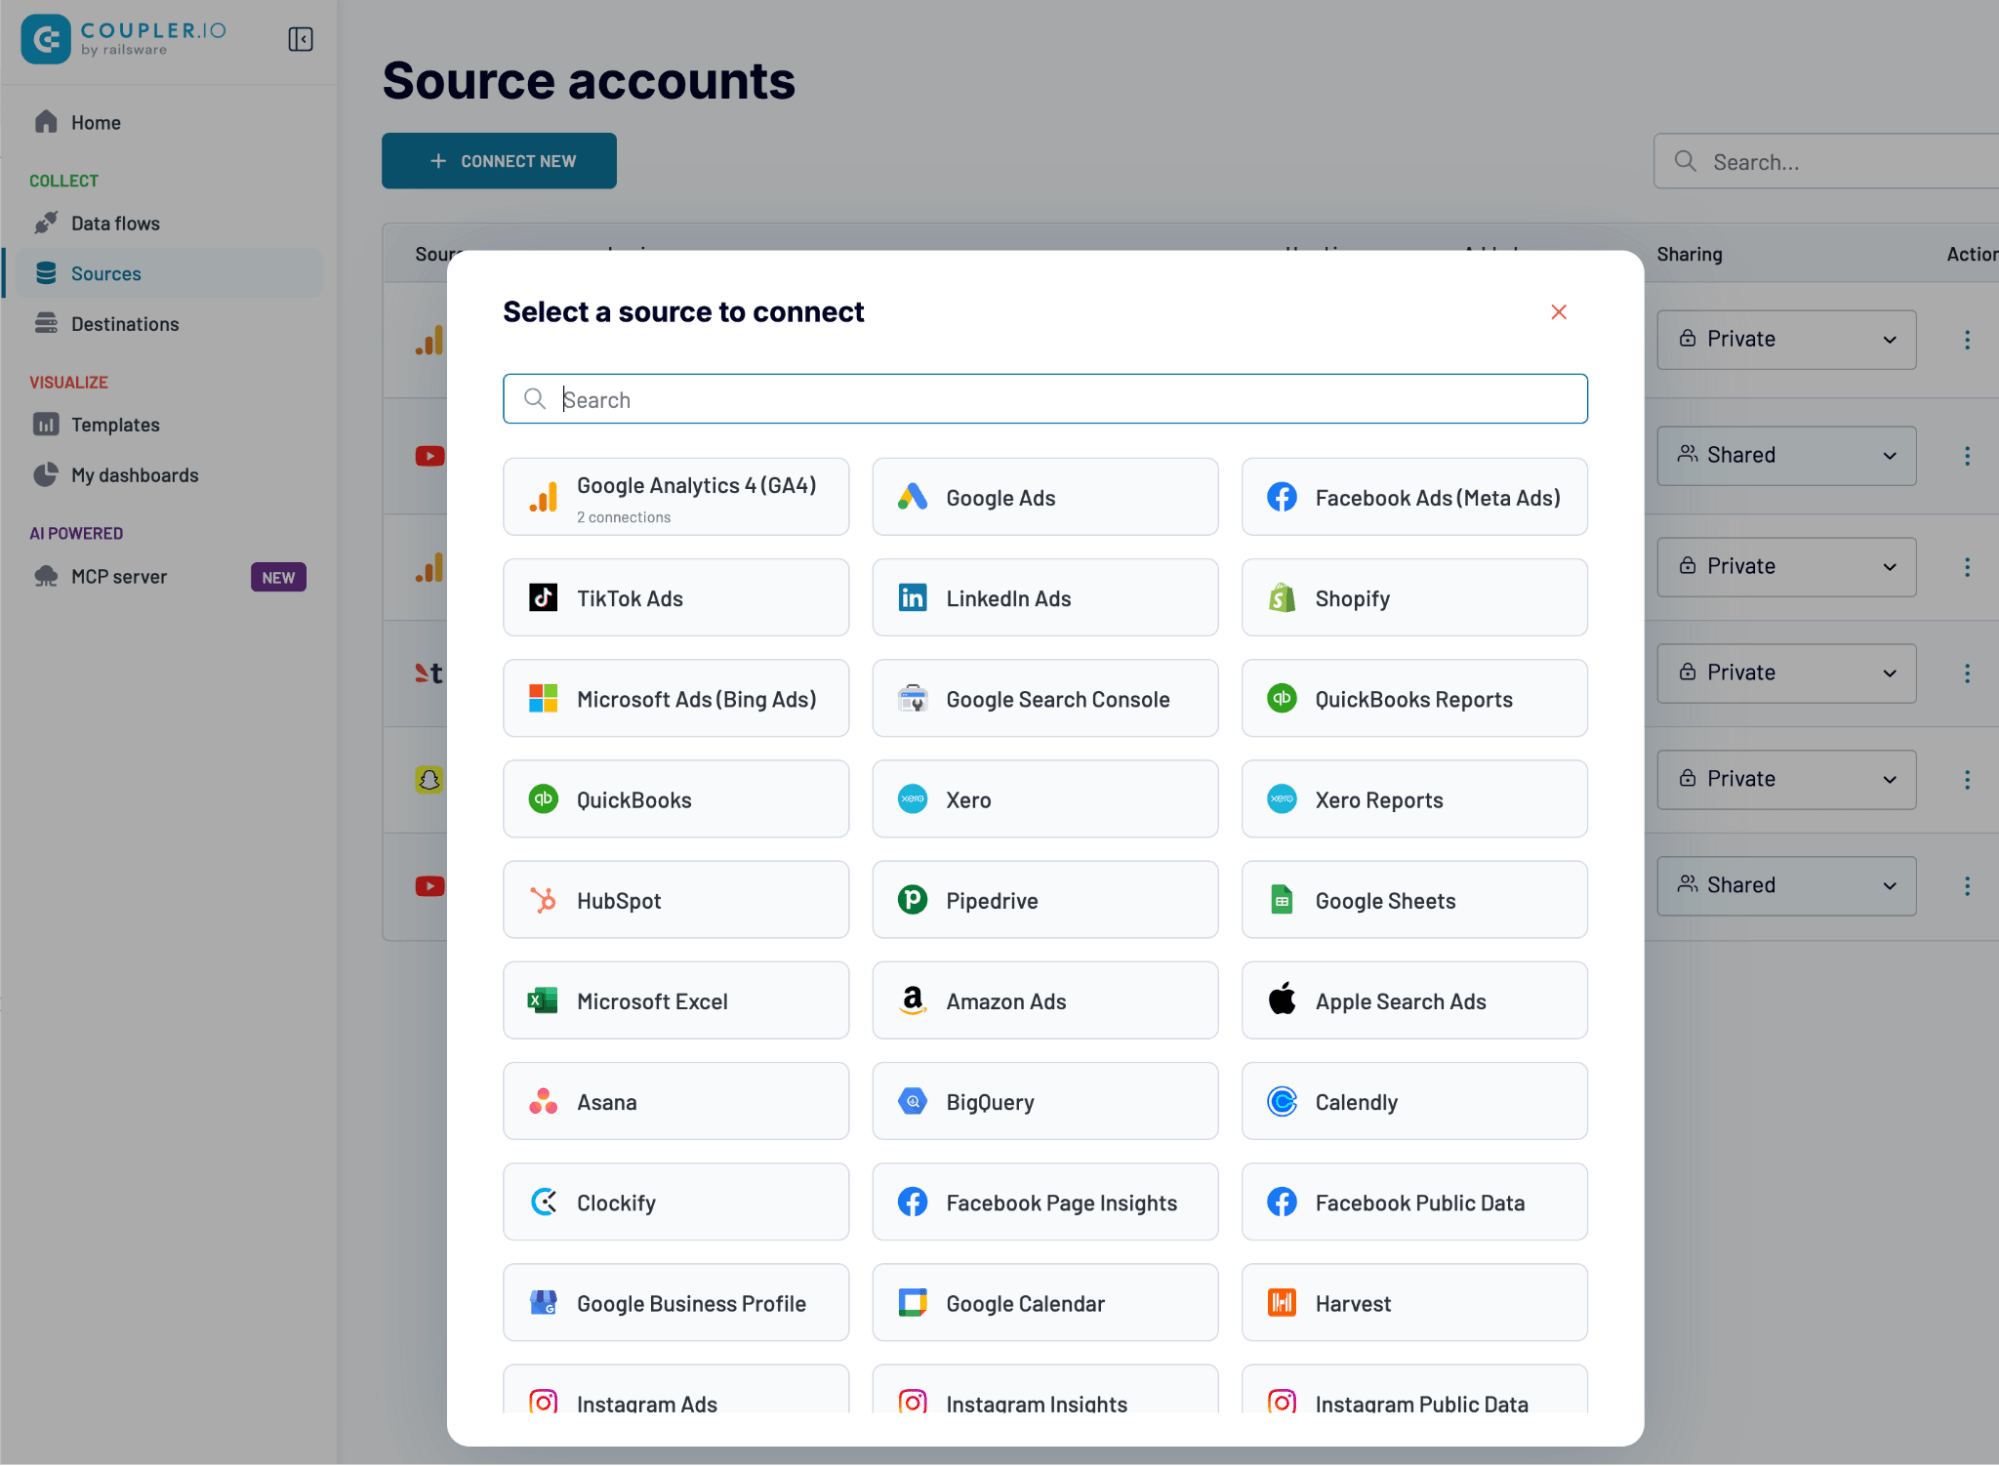Open the three-dot actions menu on top row
Viewport: 1999px width, 1466px height.
1966,339
